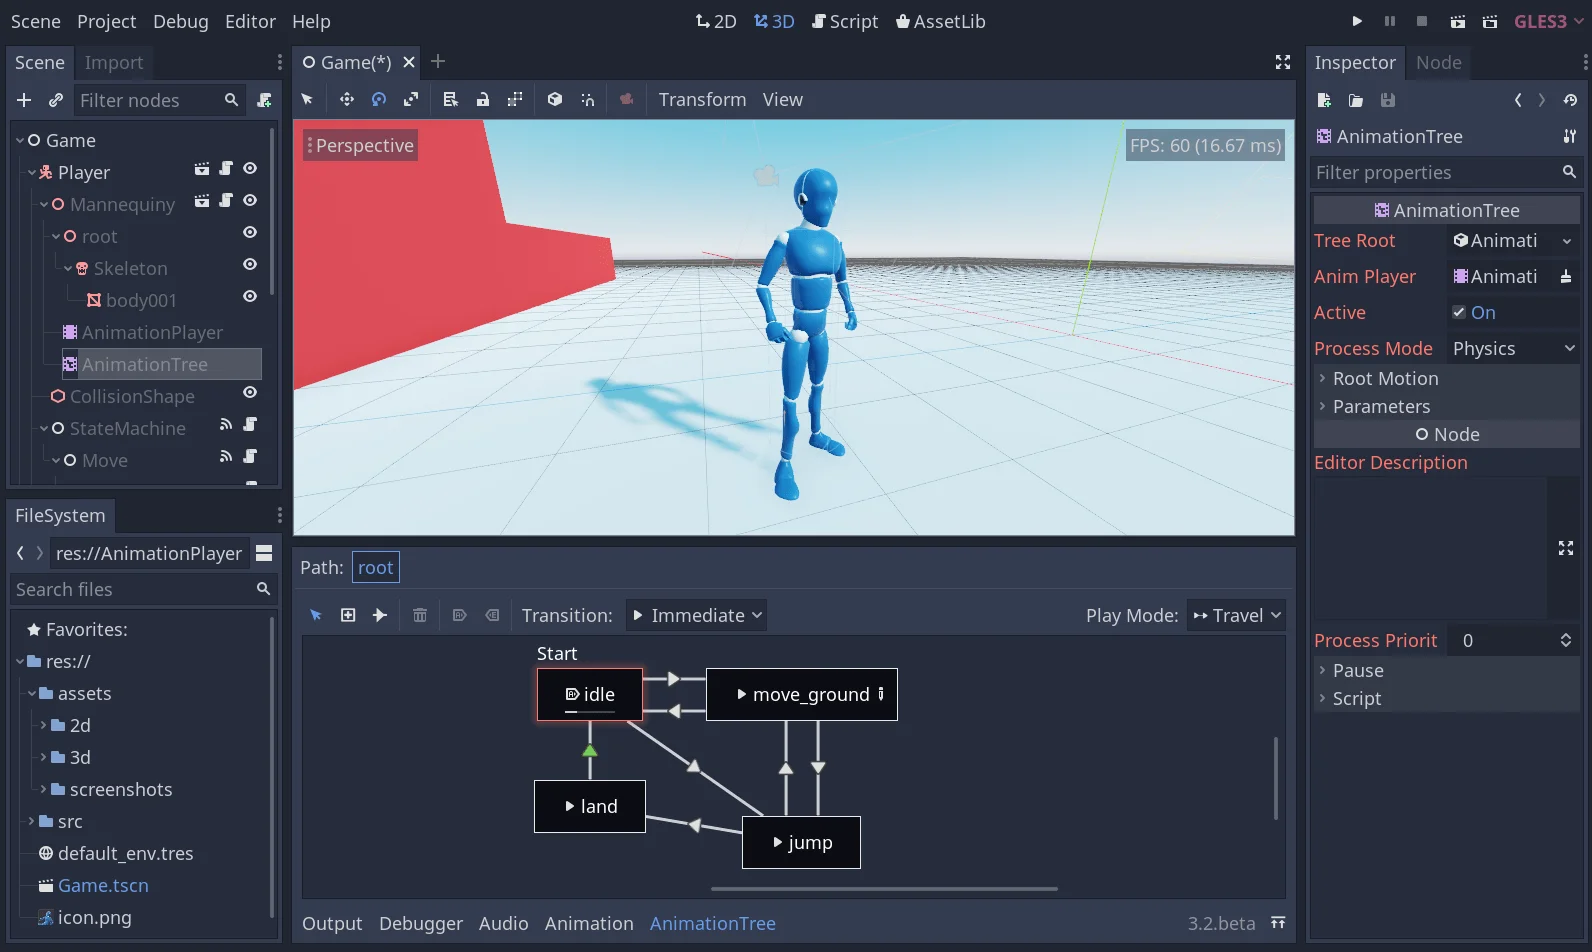
Task: Switch to the Node tab
Action: click(1438, 62)
